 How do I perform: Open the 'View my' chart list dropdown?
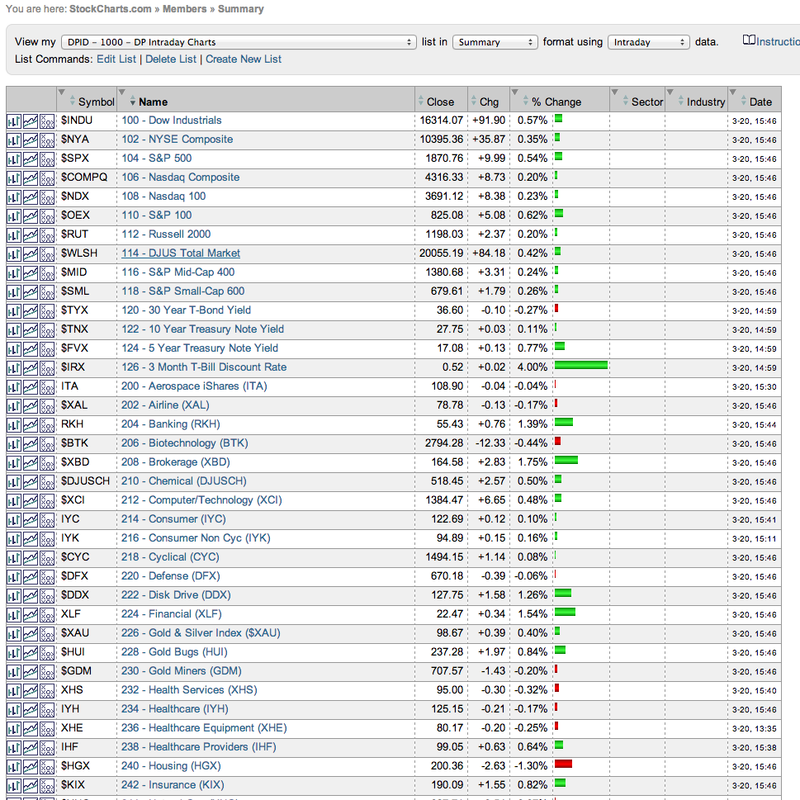(238, 42)
